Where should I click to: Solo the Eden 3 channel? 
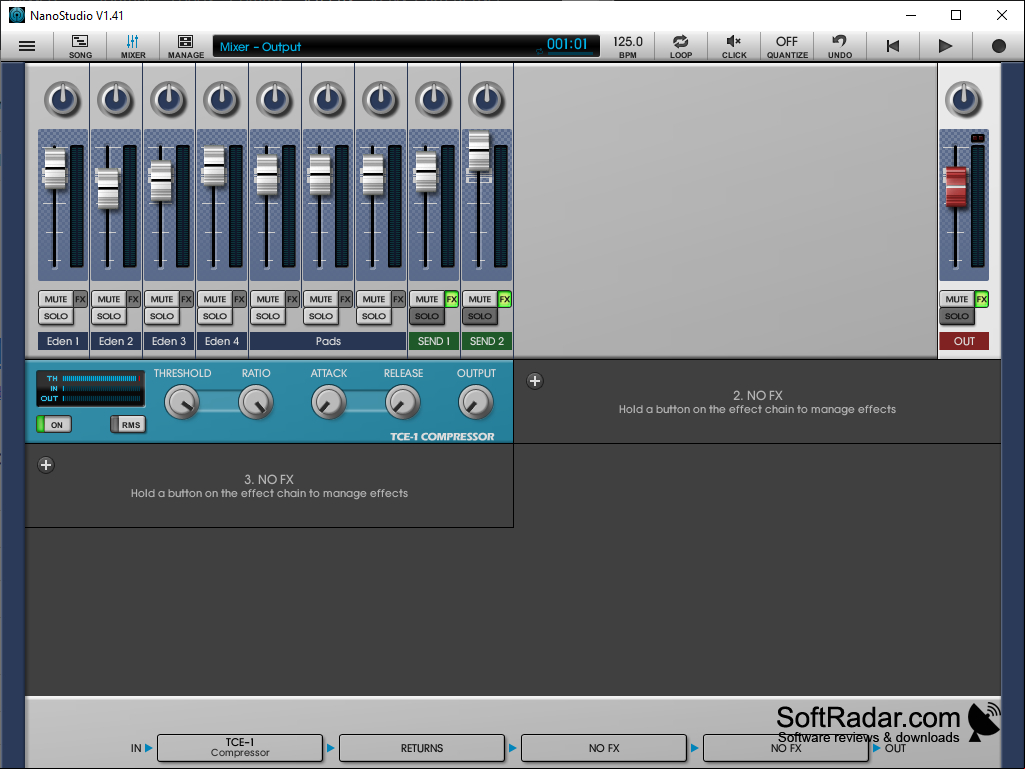coord(161,316)
